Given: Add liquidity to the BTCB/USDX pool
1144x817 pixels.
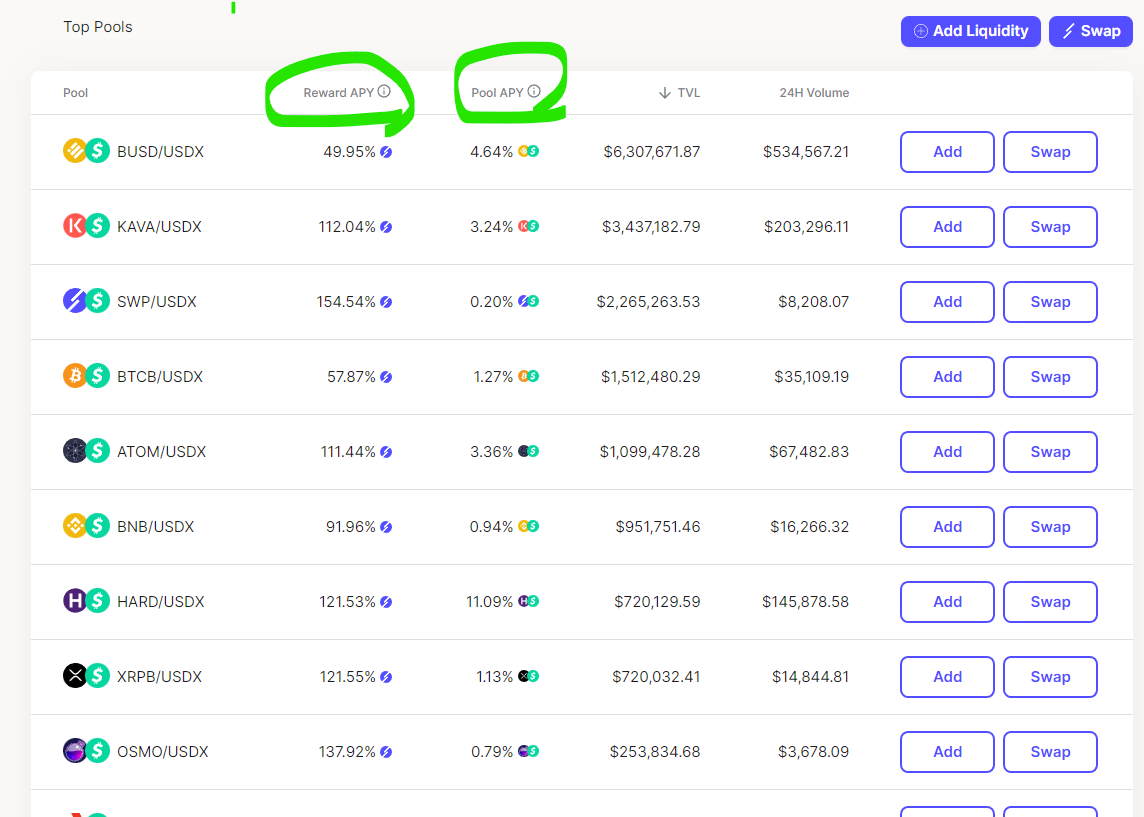Looking at the screenshot, I should click(x=947, y=377).
